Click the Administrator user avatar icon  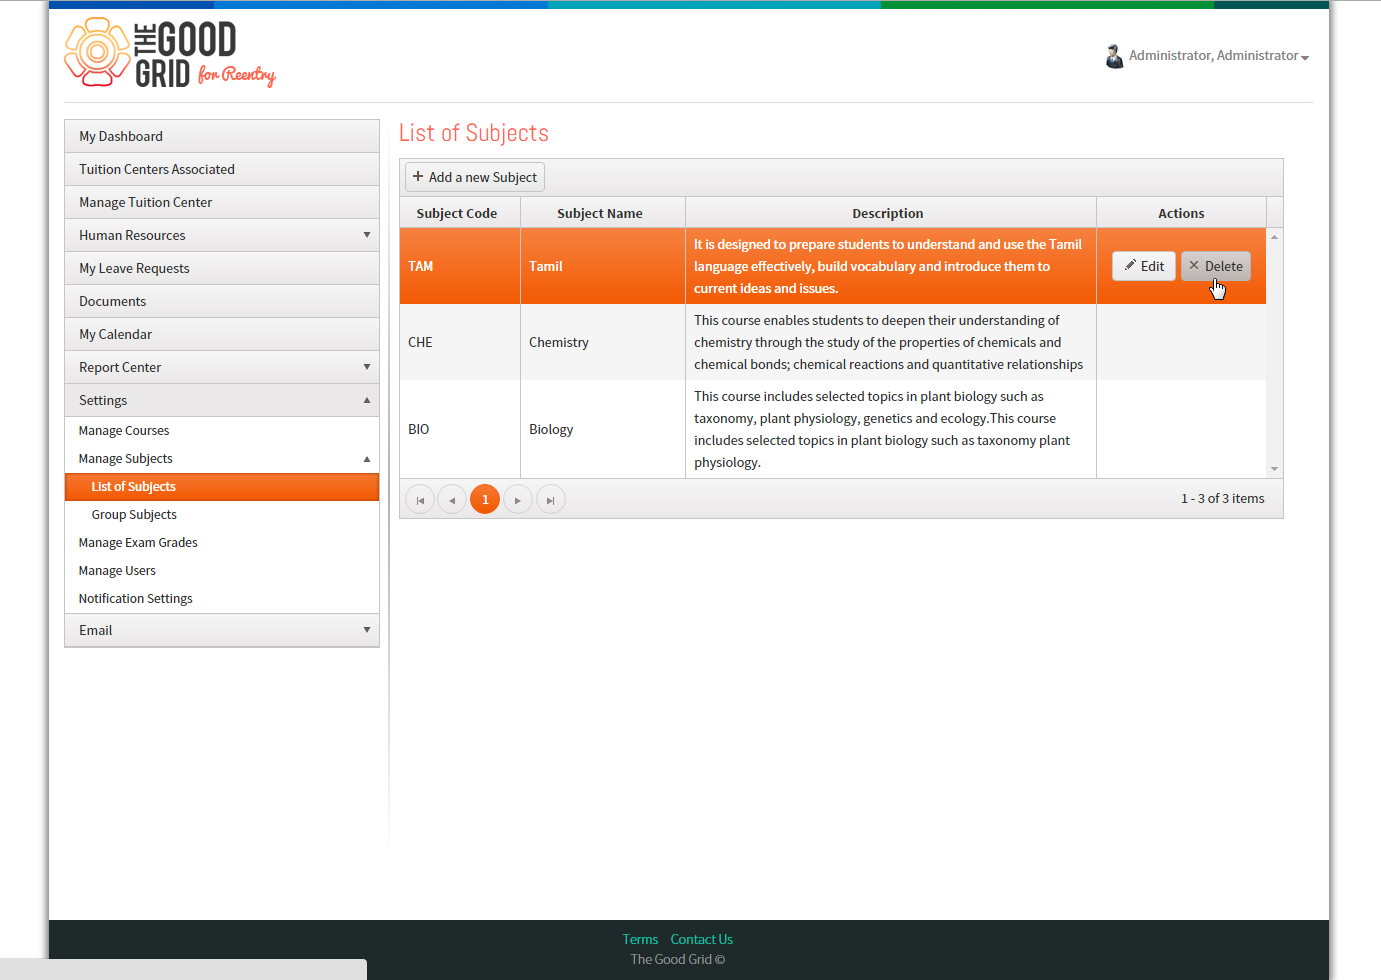[x=1114, y=56]
